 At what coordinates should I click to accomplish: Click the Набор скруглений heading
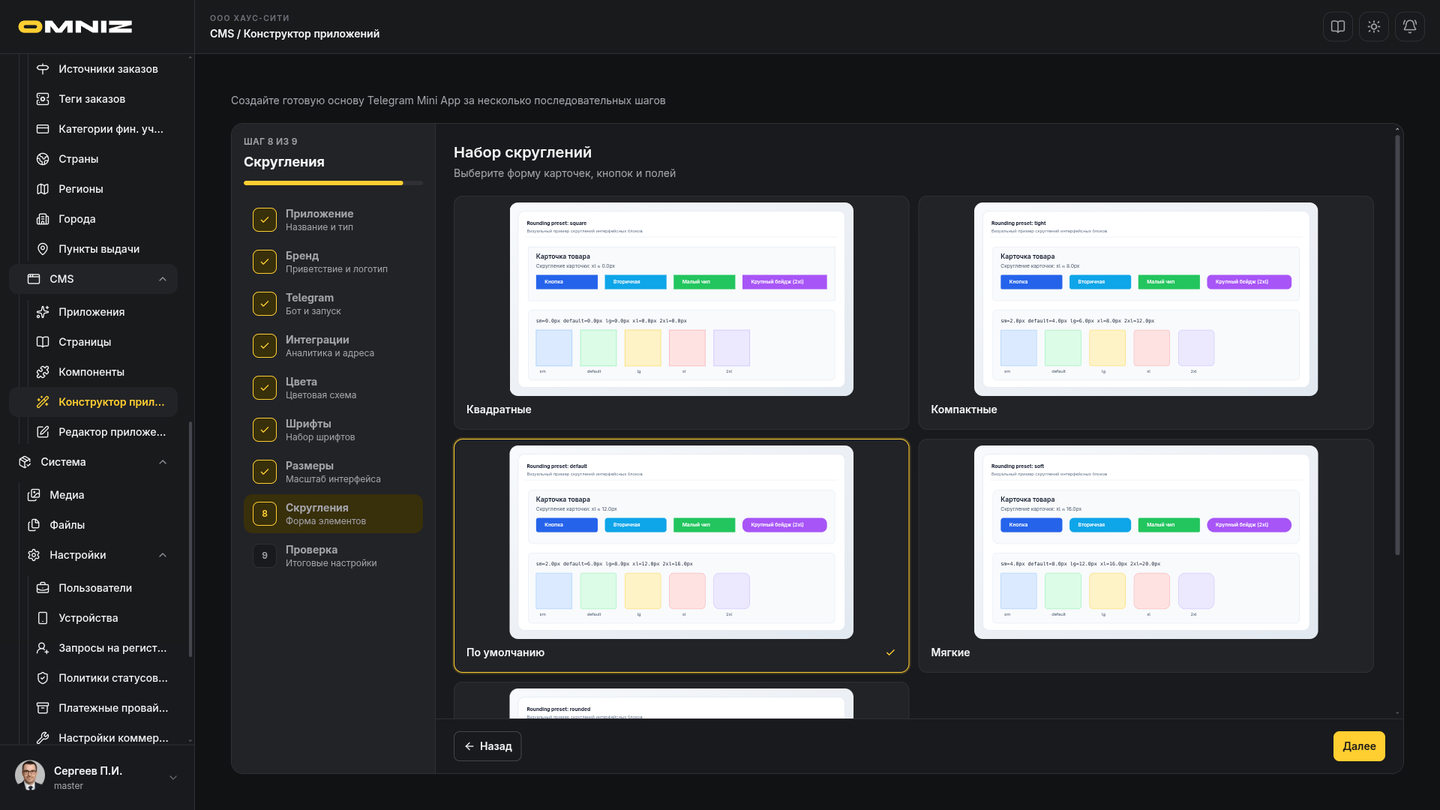point(523,152)
